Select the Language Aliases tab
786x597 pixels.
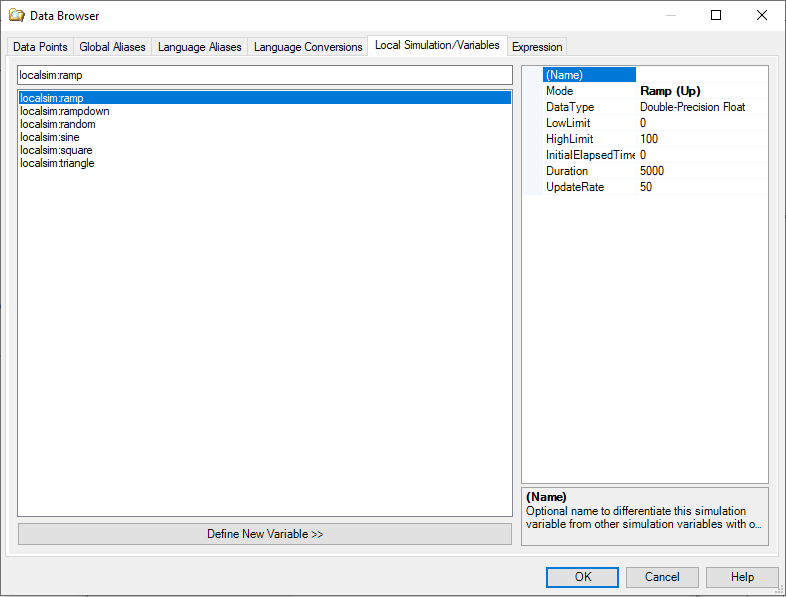(x=199, y=47)
